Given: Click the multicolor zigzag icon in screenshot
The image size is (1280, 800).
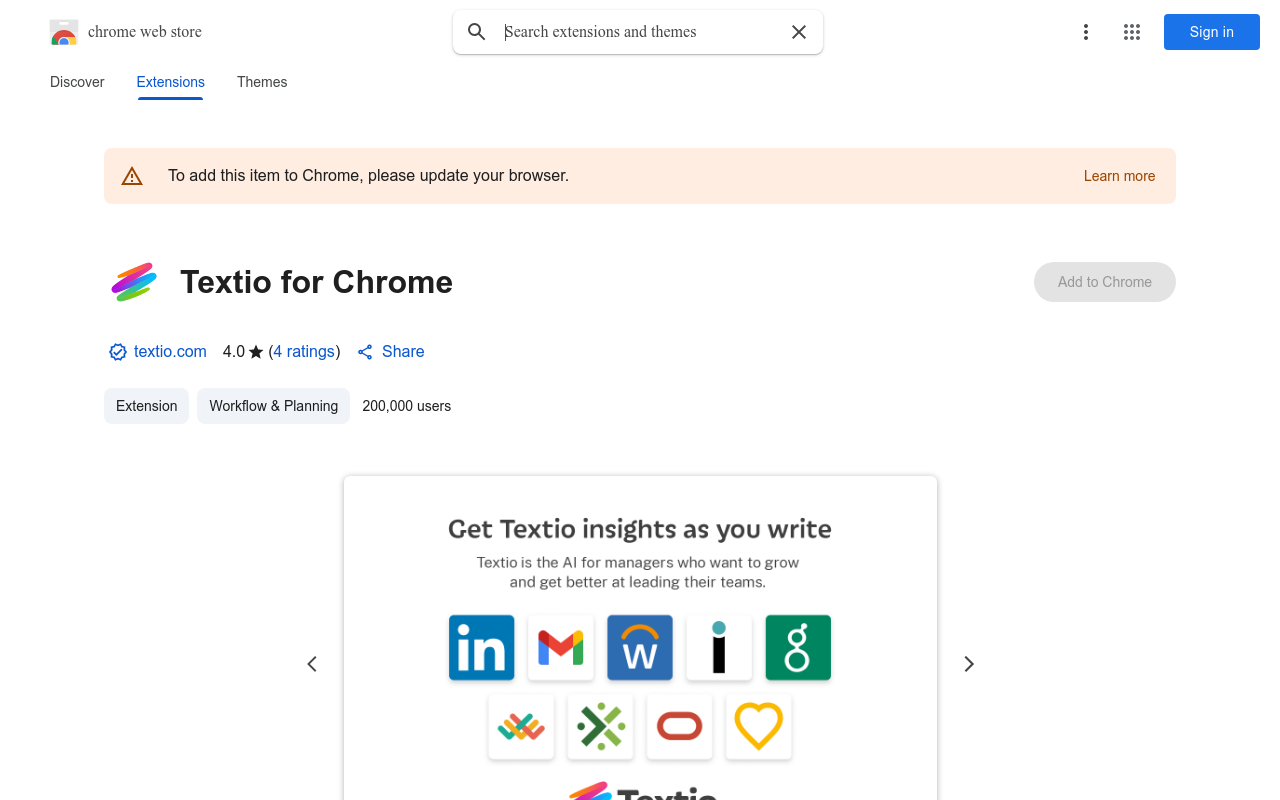Looking at the screenshot, I should pyautogui.click(x=521, y=727).
